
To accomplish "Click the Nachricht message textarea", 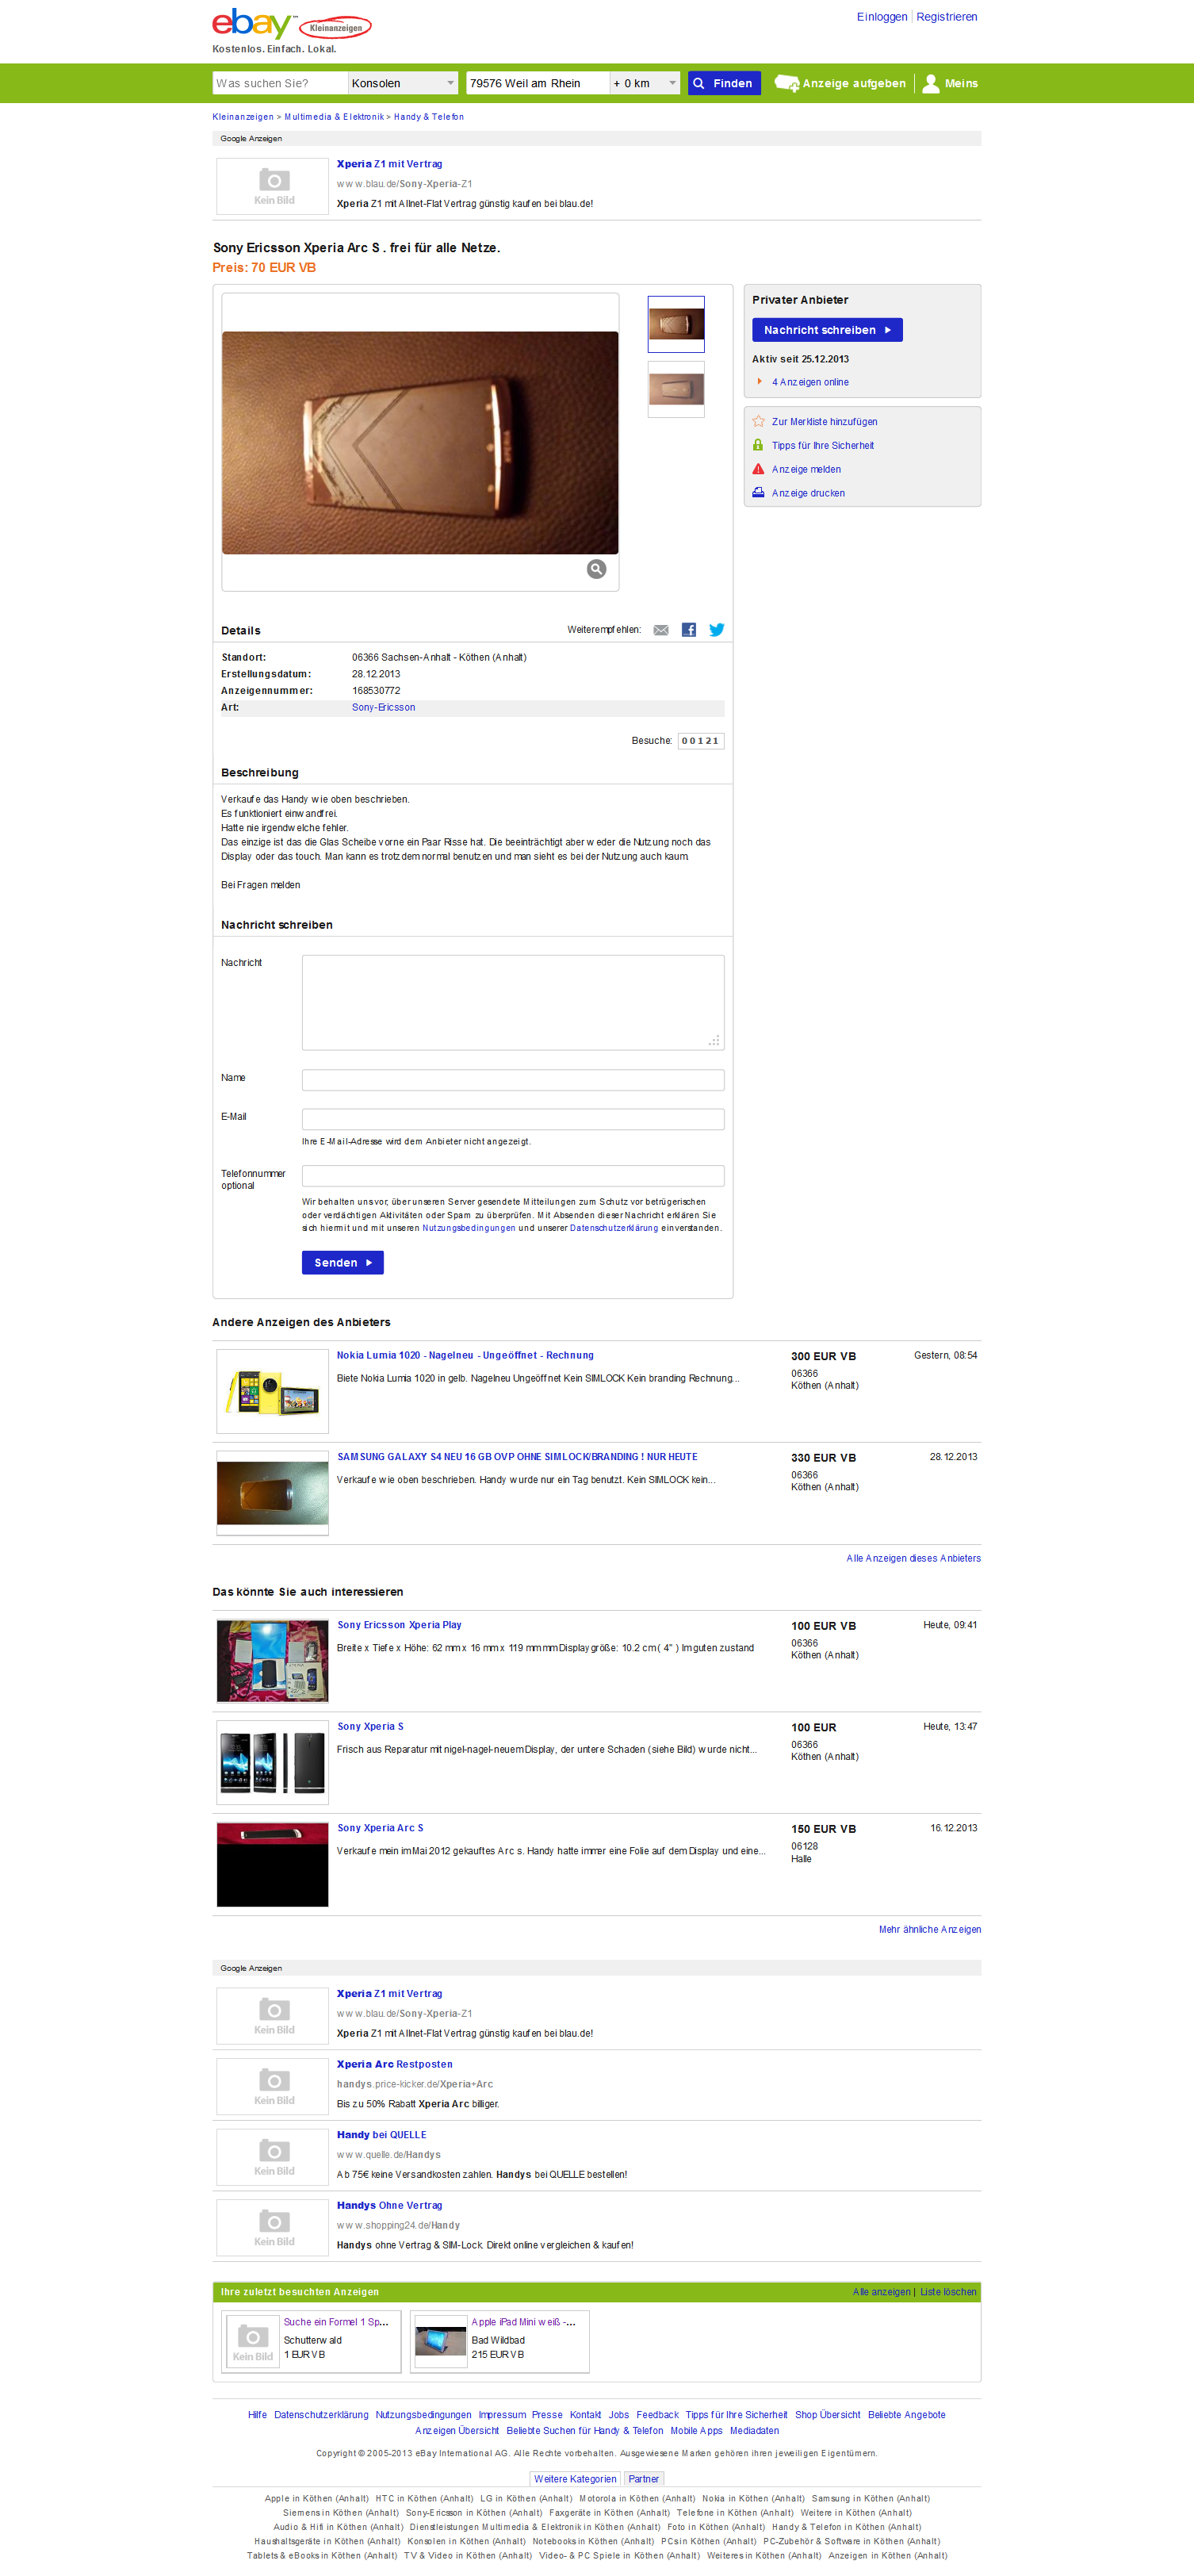I will click(x=513, y=1002).
